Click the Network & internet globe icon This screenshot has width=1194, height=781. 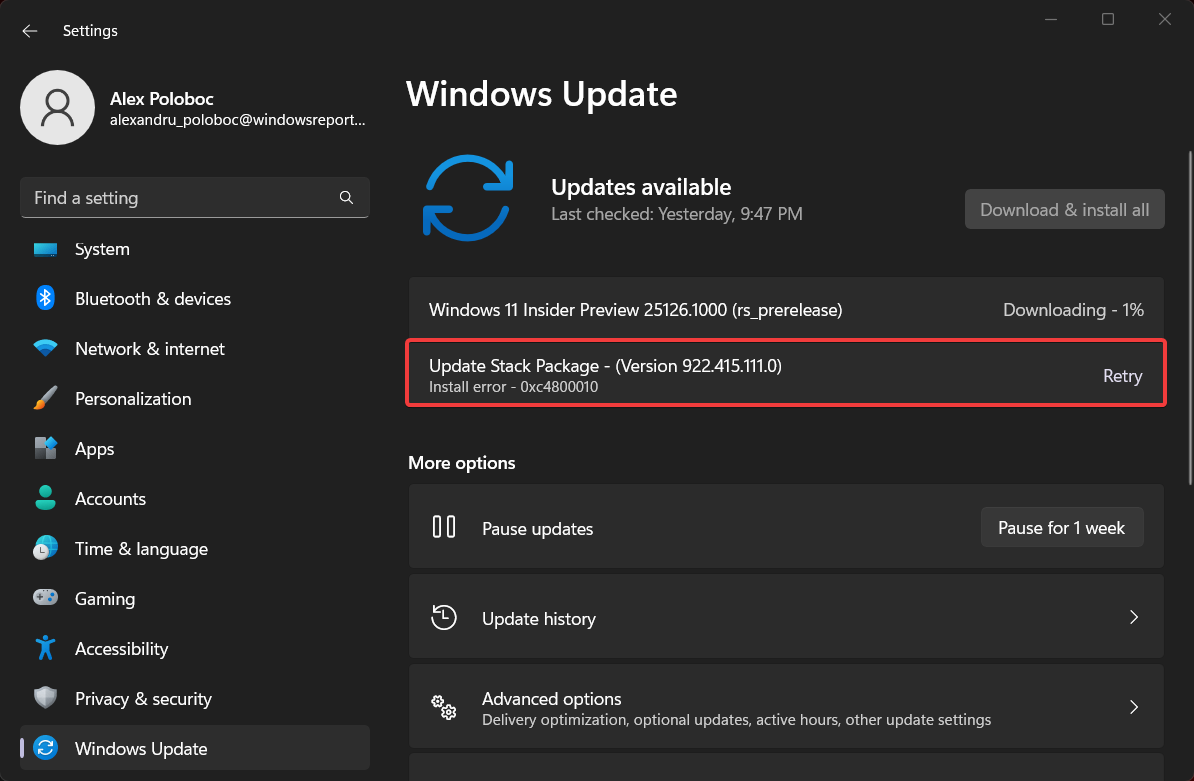[x=45, y=348]
